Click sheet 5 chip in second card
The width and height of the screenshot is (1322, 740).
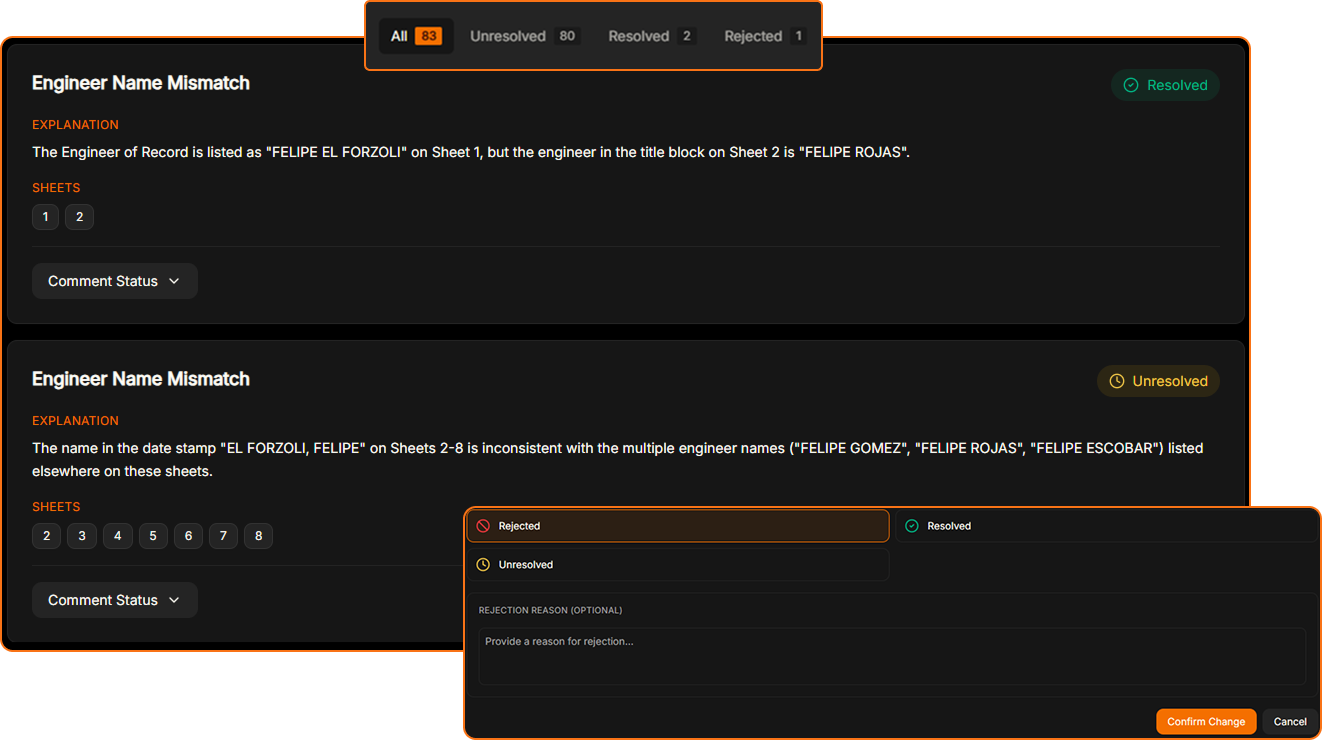point(153,536)
